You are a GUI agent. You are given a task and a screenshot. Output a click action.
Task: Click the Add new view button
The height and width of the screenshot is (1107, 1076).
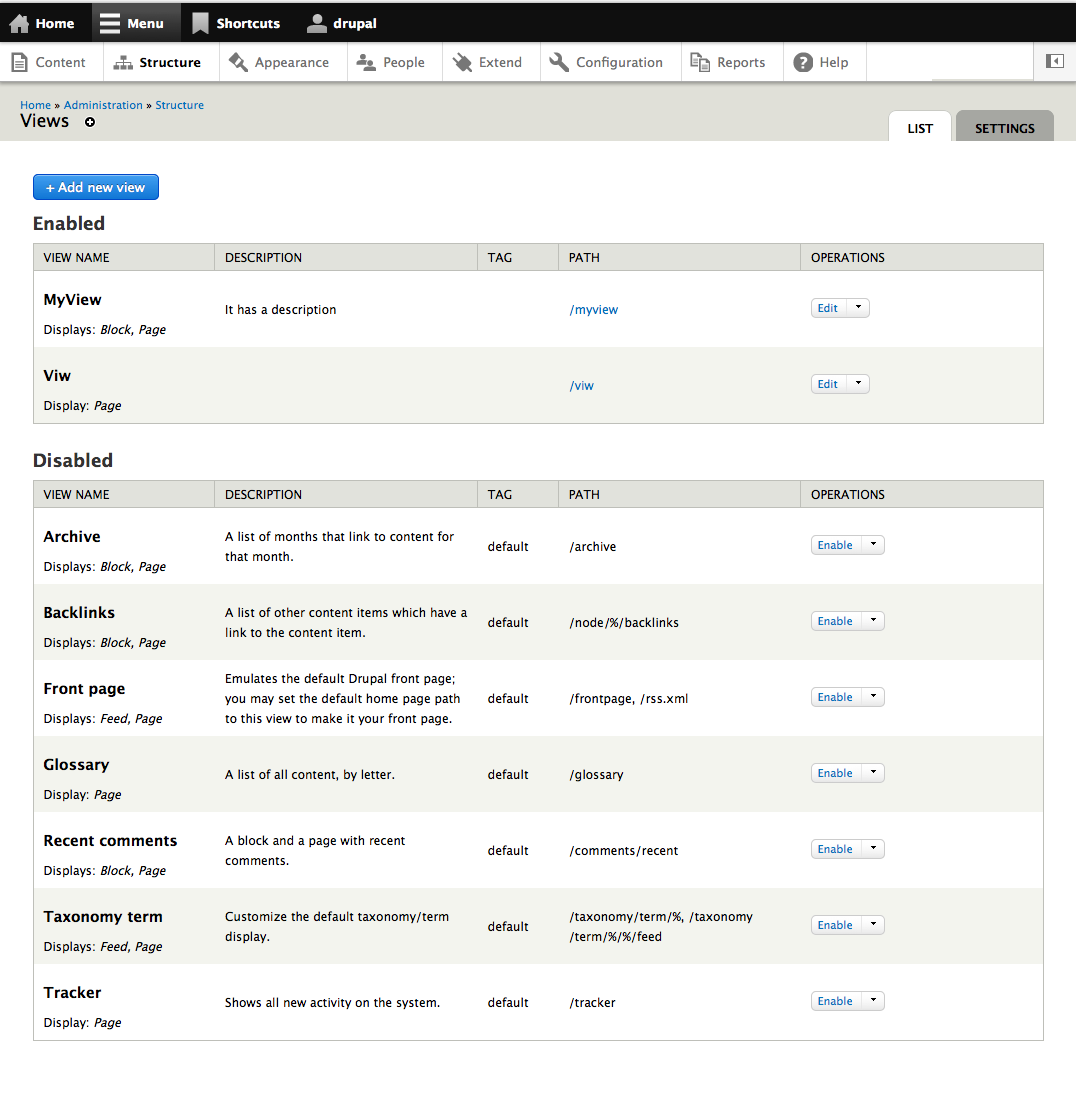point(95,187)
